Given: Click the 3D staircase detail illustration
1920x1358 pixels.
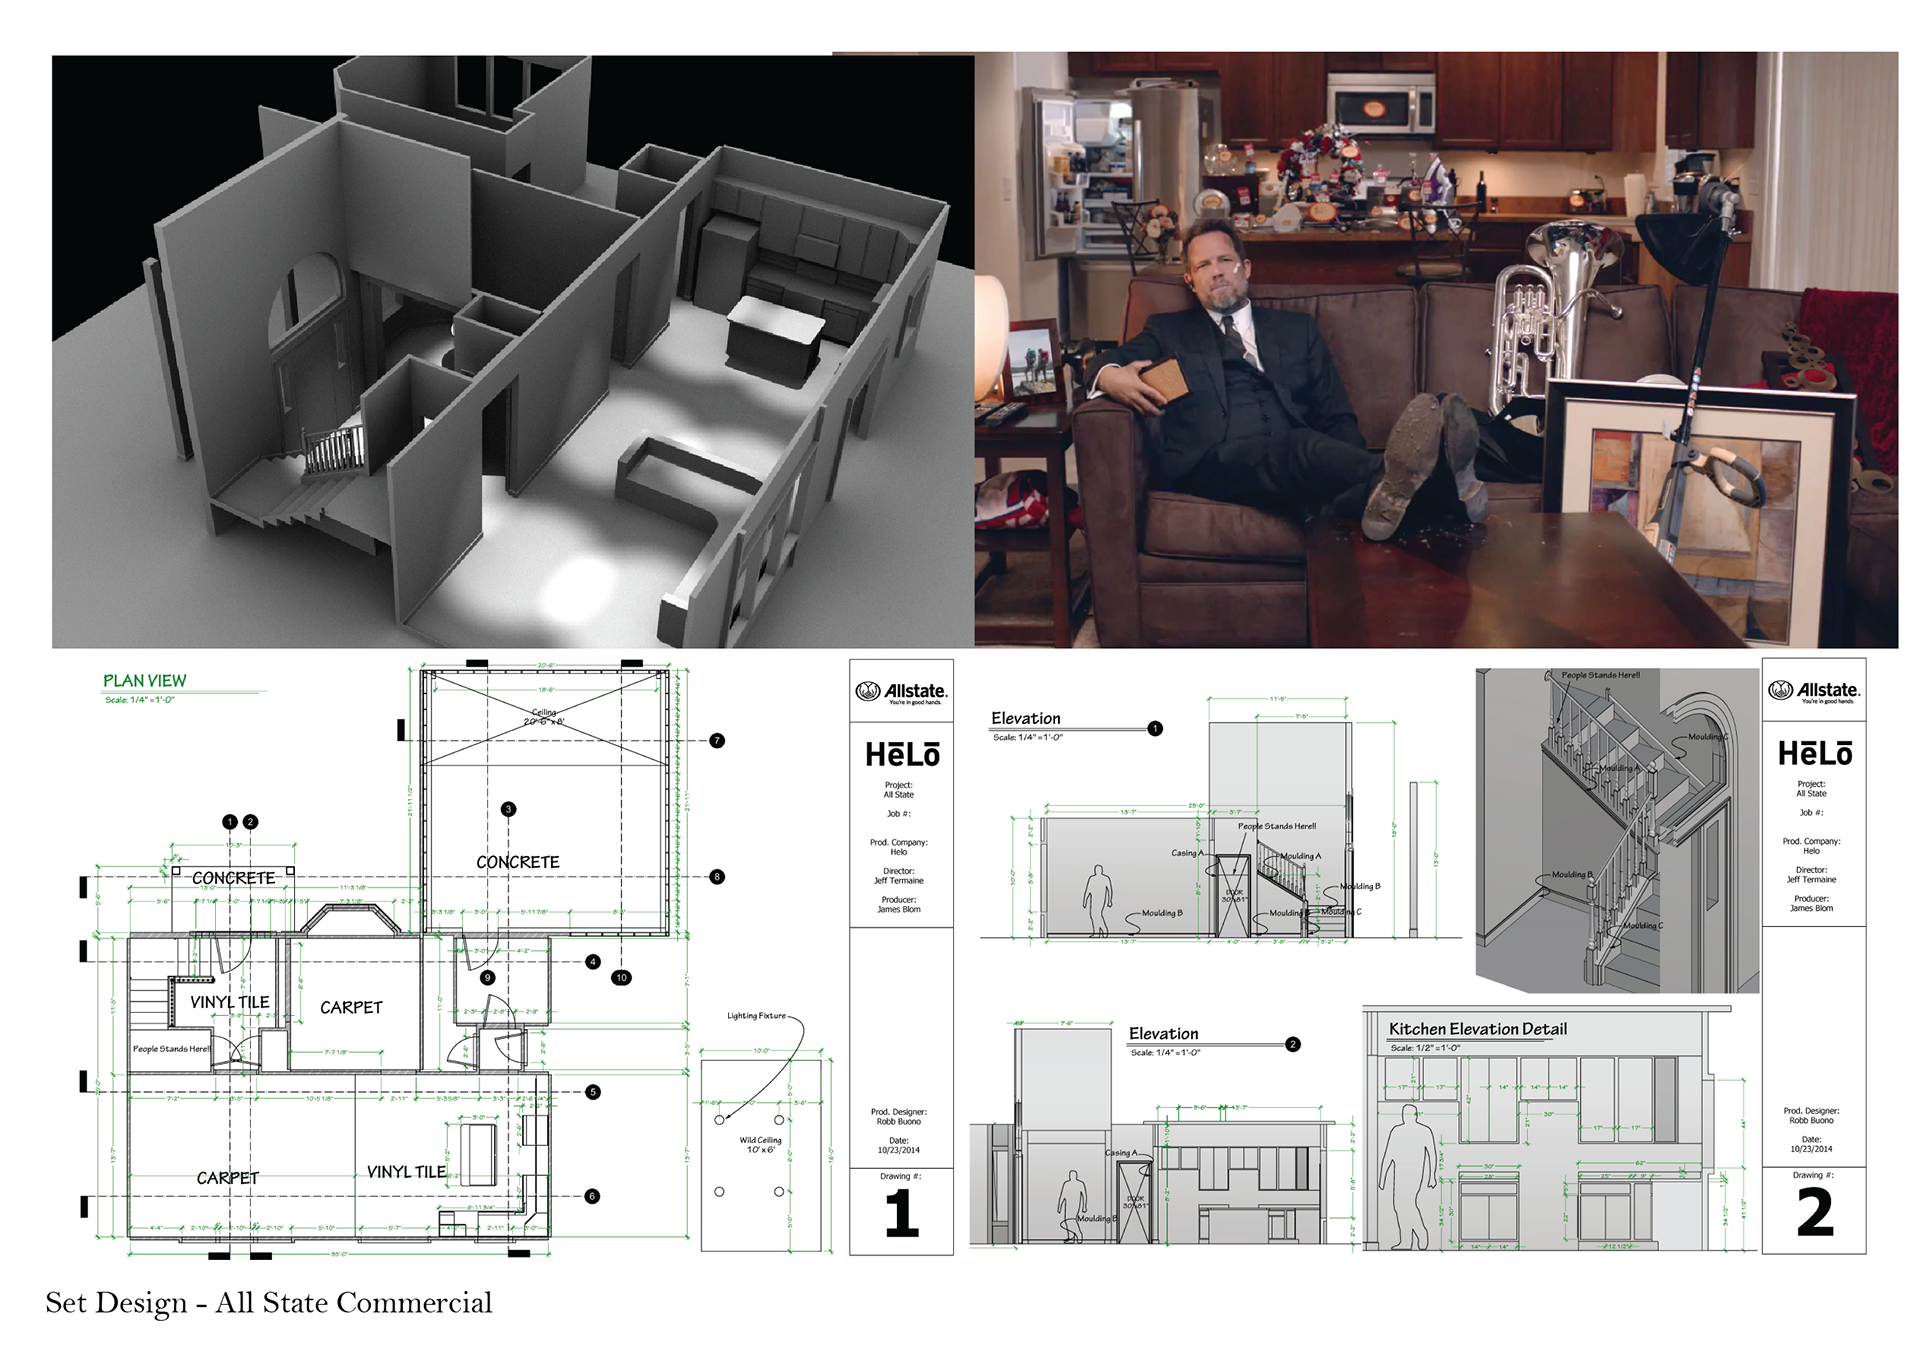Looking at the screenshot, I should coord(1617,830).
